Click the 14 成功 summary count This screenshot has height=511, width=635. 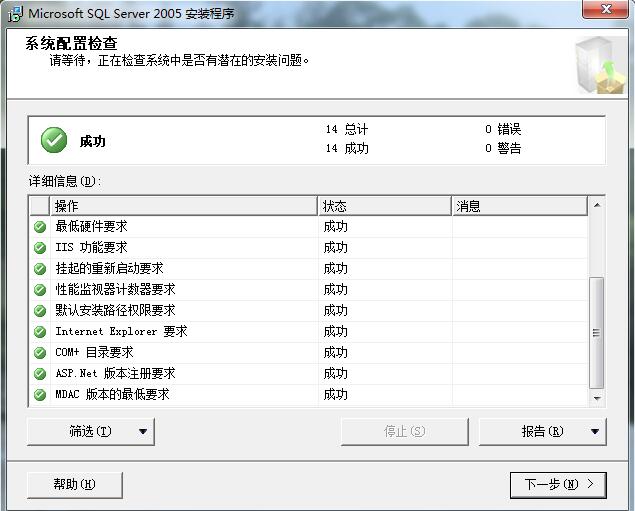347,149
